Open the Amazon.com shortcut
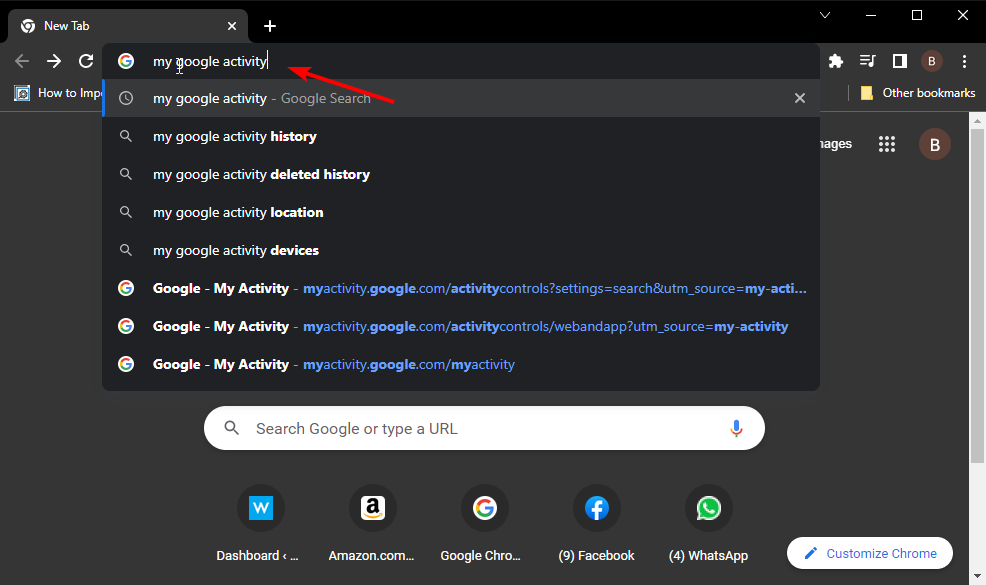986x585 pixels. (x=373, y=508)
